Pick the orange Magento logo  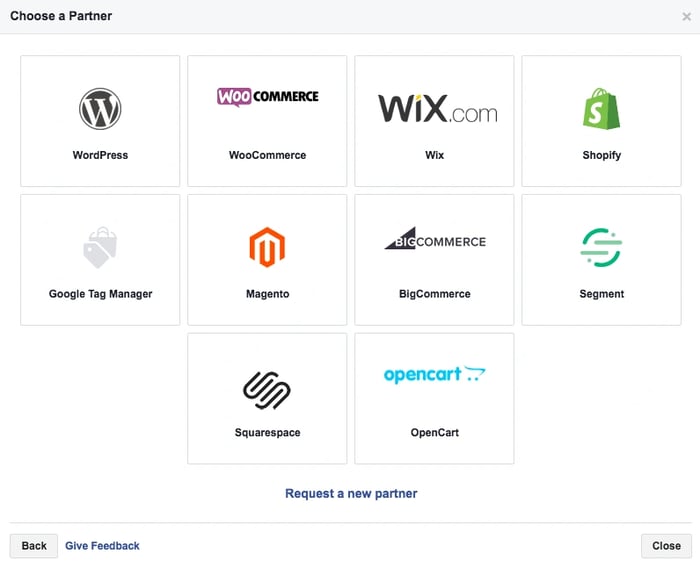[267, 247]
